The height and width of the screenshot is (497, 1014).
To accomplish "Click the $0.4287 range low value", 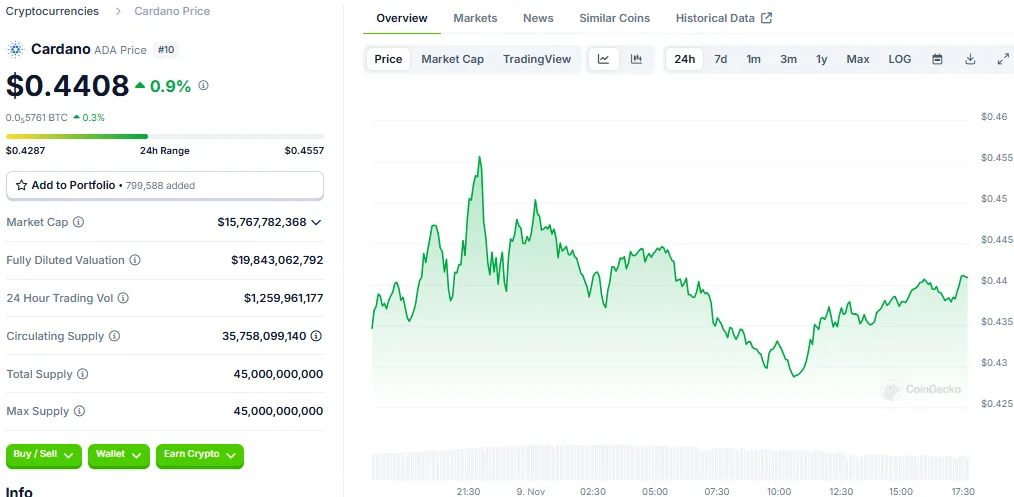I will click(25, 151).
